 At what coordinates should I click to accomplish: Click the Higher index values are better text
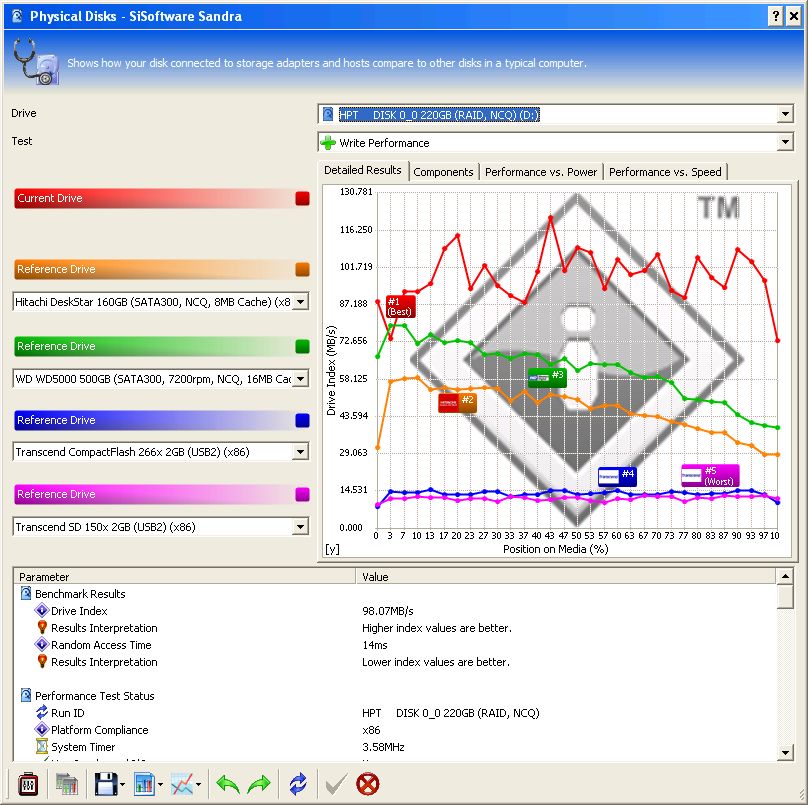(437, 628)
